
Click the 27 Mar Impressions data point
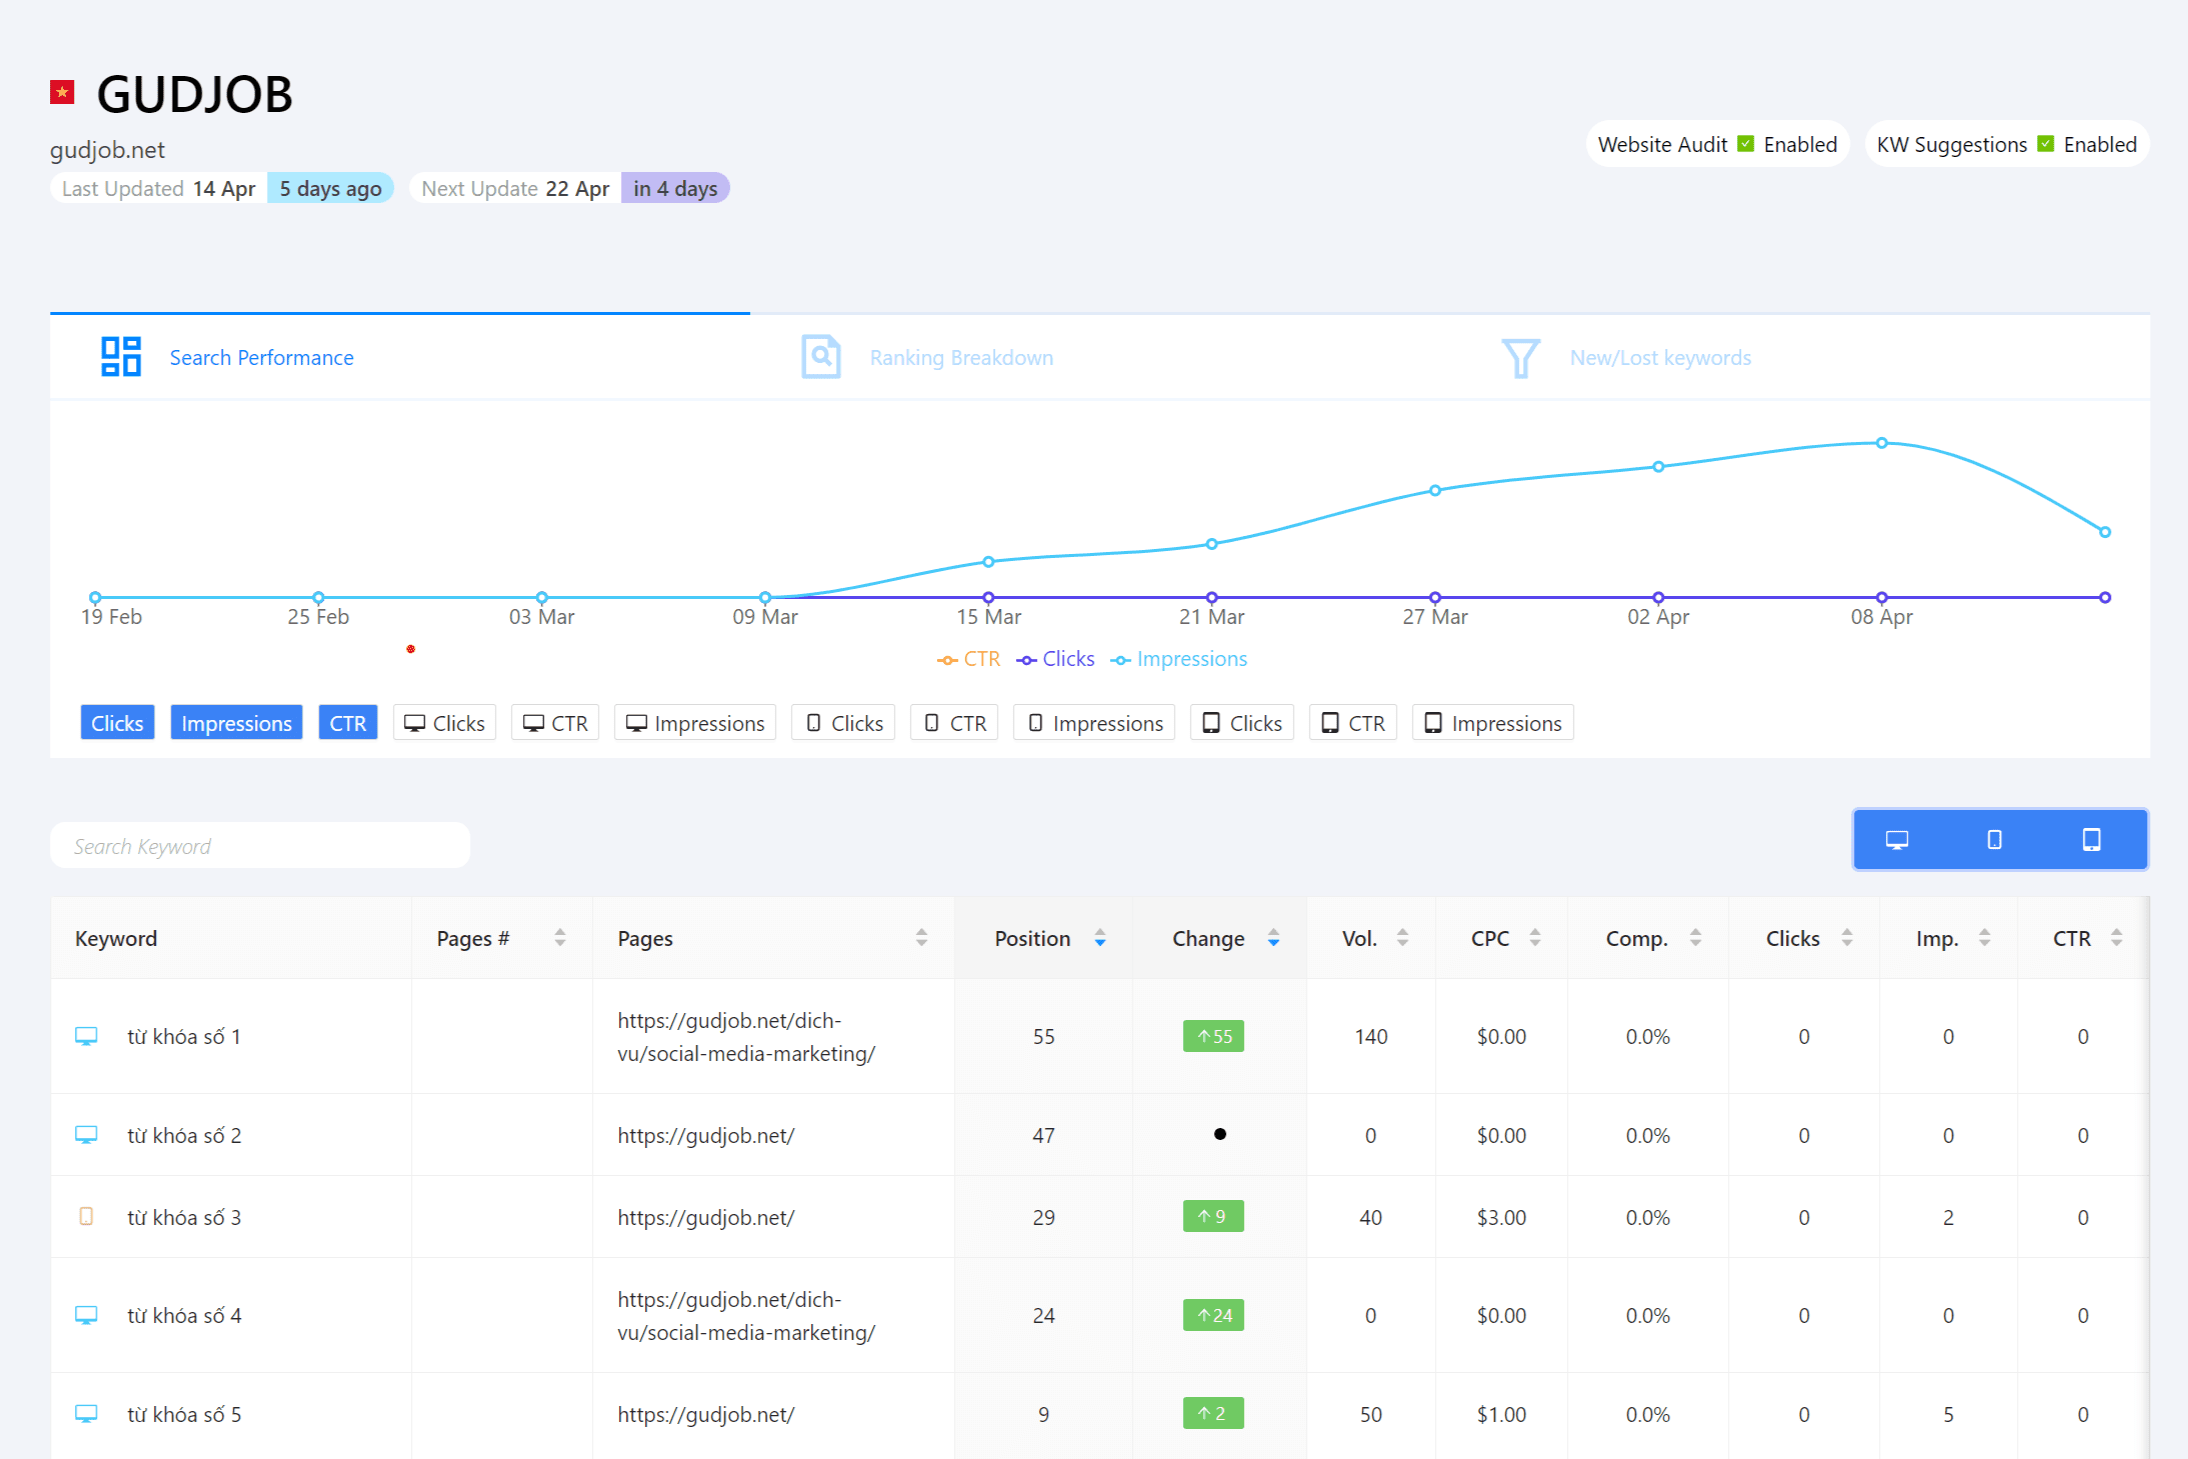coord(1435,490)
